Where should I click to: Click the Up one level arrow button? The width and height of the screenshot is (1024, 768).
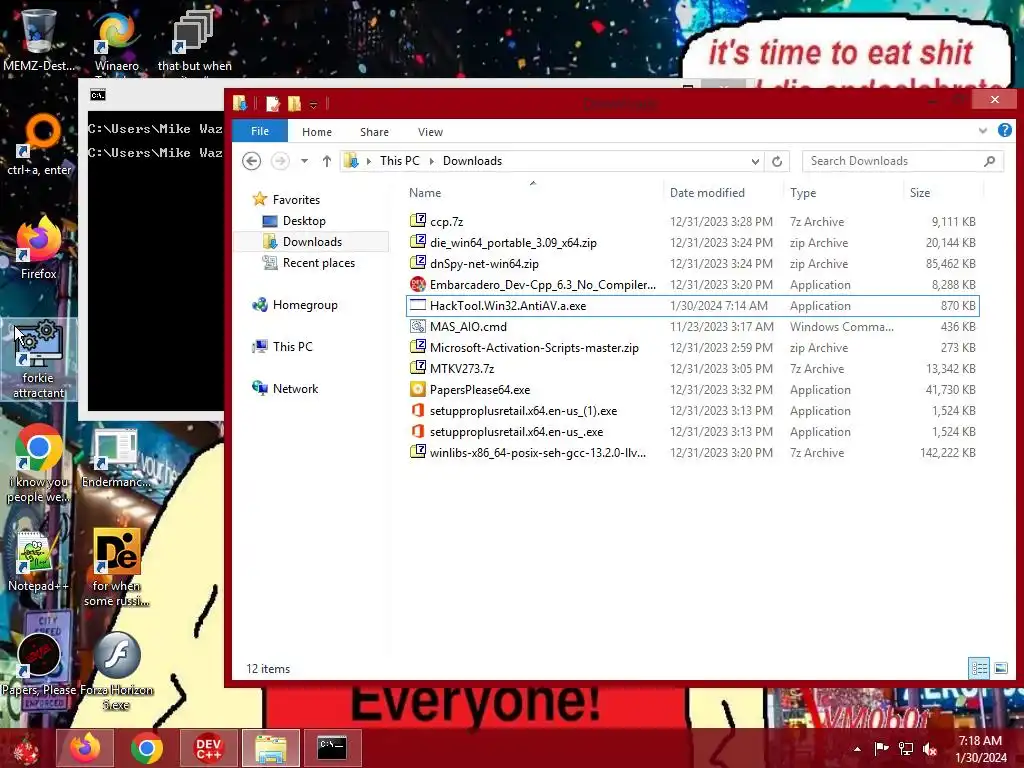coord(327,161)
